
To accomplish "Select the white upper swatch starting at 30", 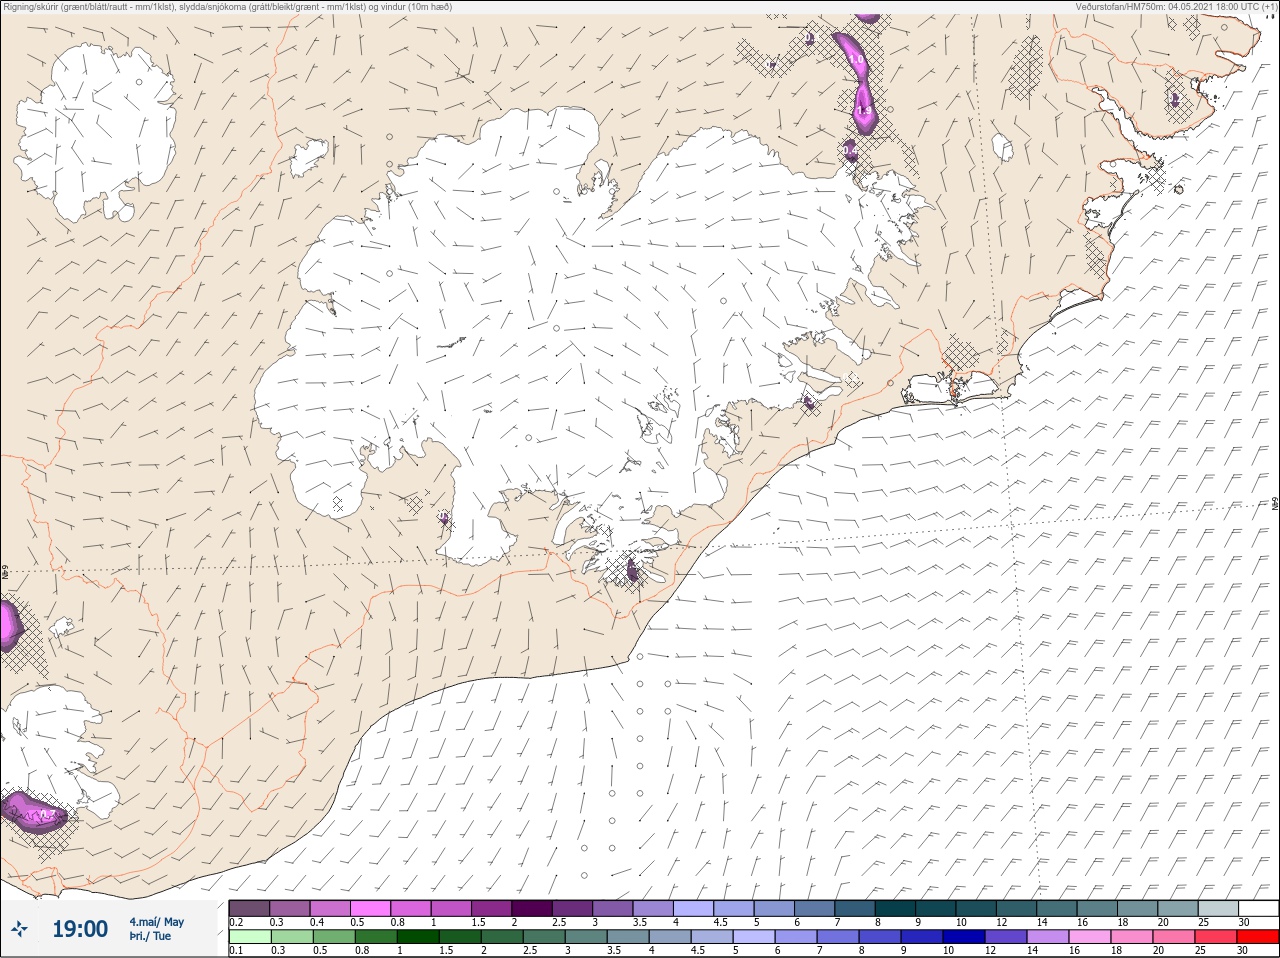I will [1259, 908].
